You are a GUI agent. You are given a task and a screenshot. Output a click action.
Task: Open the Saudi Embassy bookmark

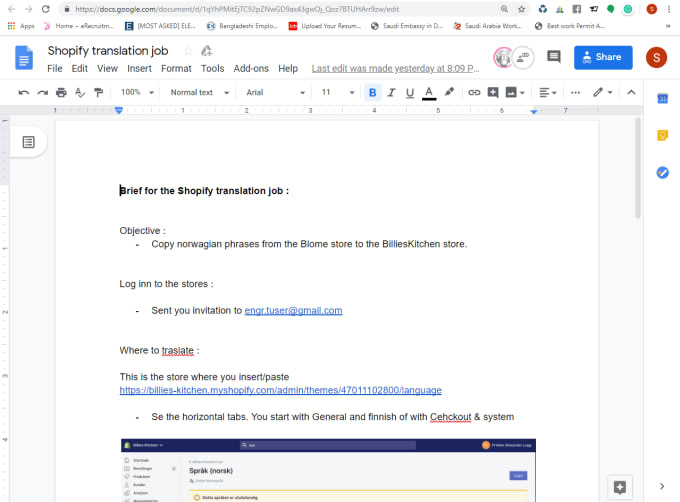[407, 26]
